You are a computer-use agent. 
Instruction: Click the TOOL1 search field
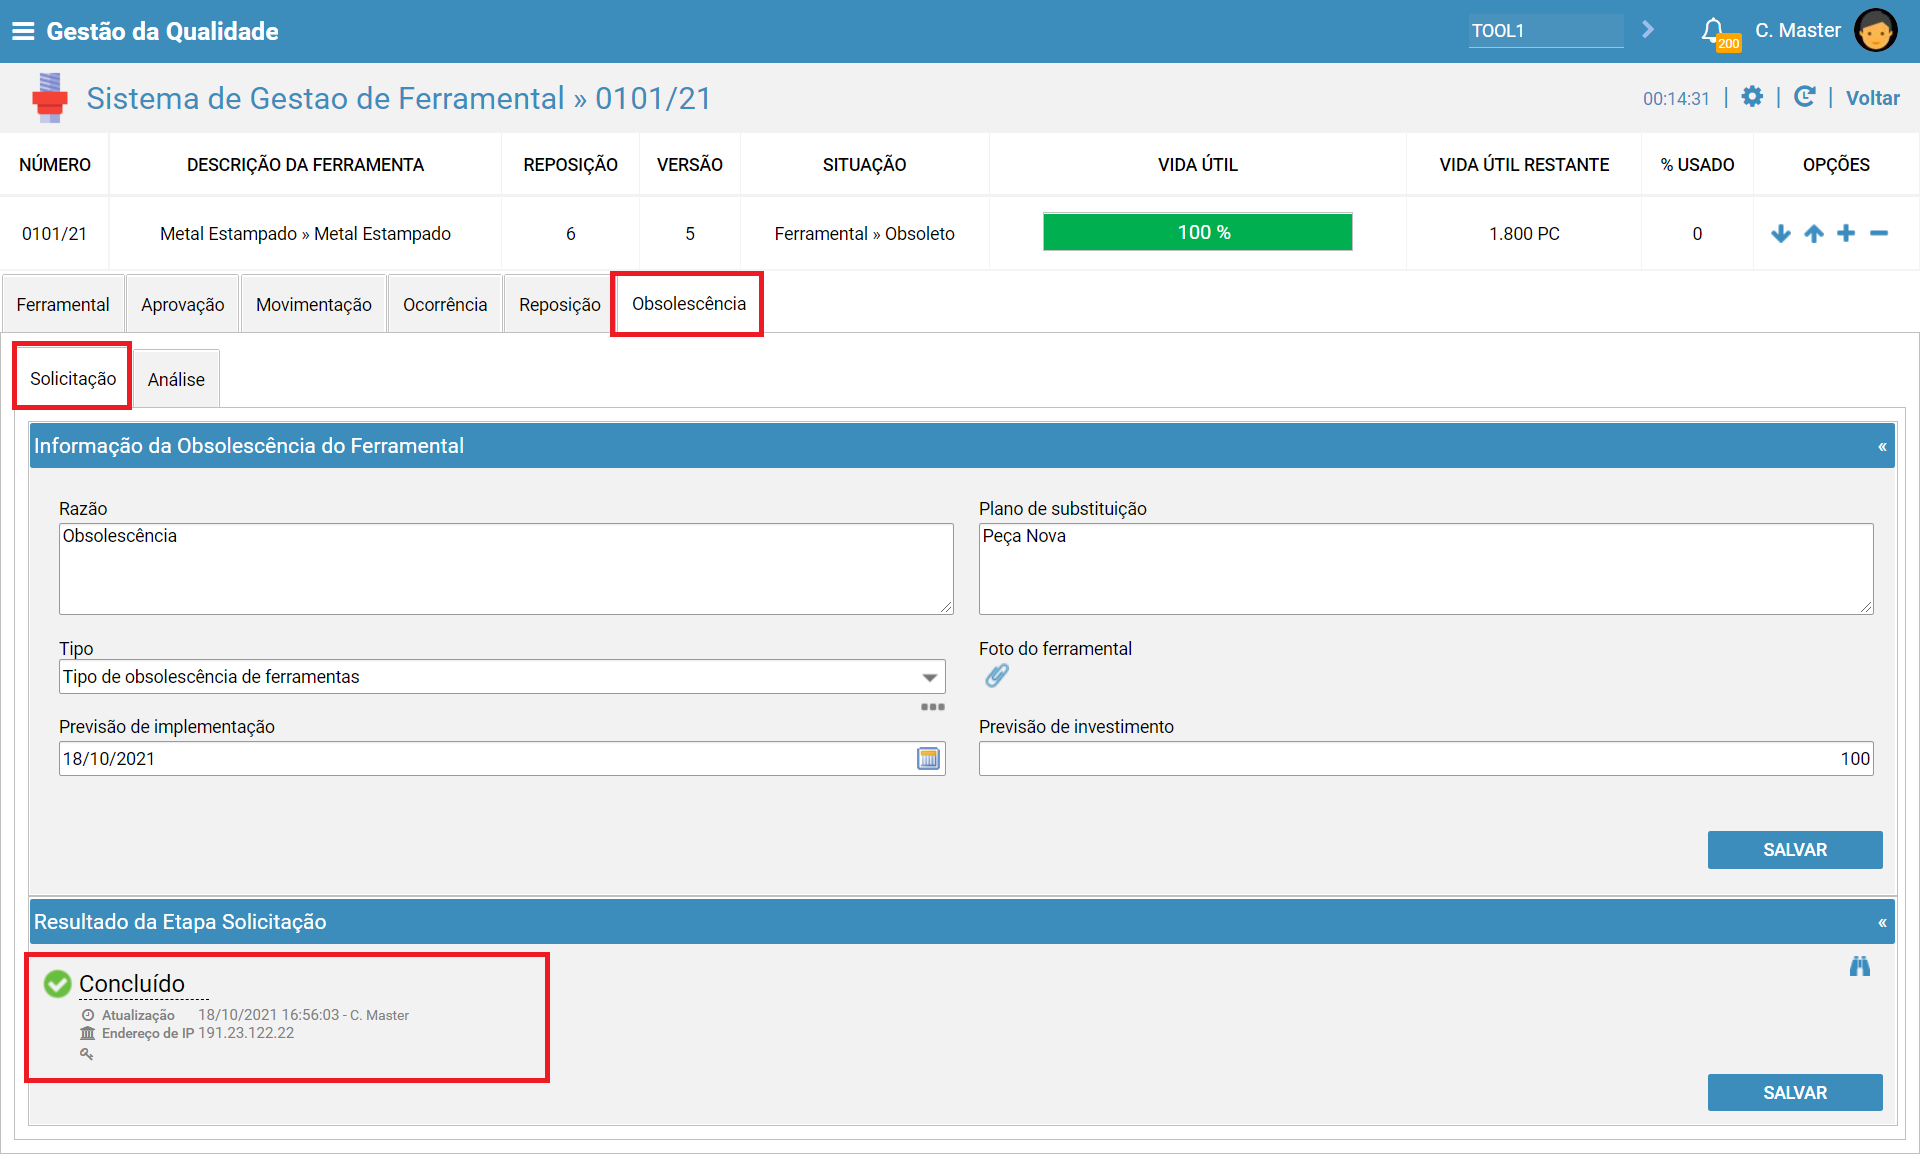(x=1546, y=31)
